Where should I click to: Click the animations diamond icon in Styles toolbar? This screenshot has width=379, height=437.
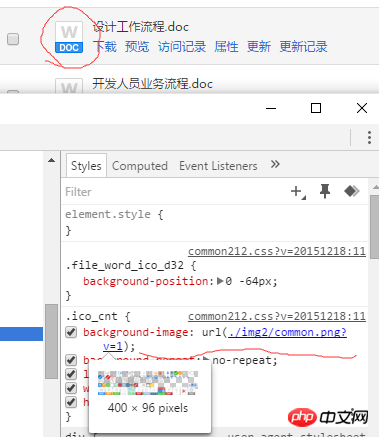click(x=352, y=191)
